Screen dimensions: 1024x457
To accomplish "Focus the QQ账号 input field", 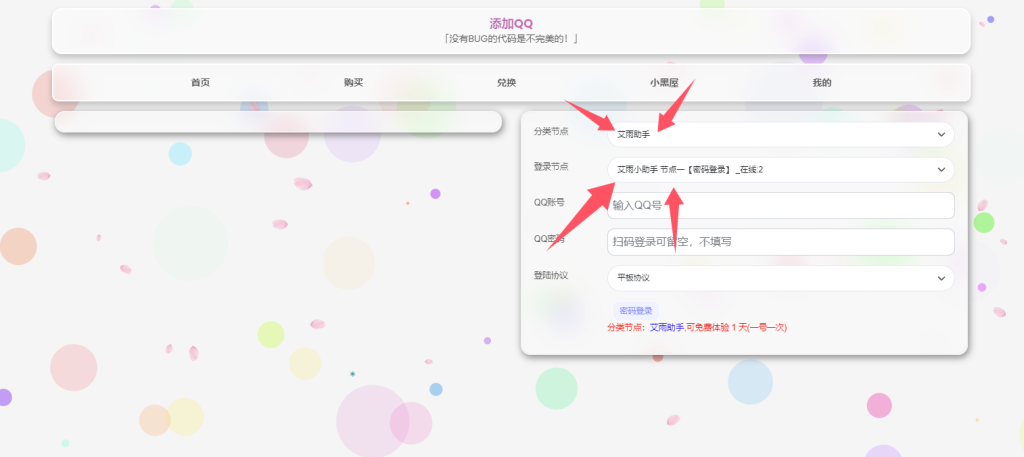I will coord(780,206).
